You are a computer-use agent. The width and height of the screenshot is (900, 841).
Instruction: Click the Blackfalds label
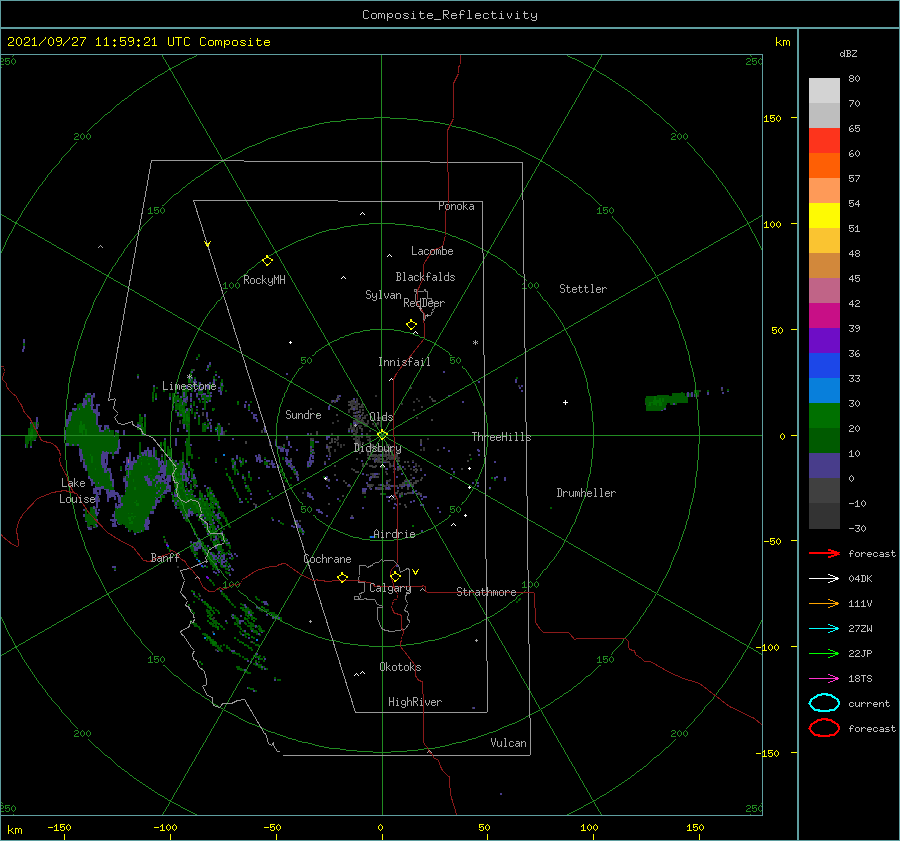point(425,277)
